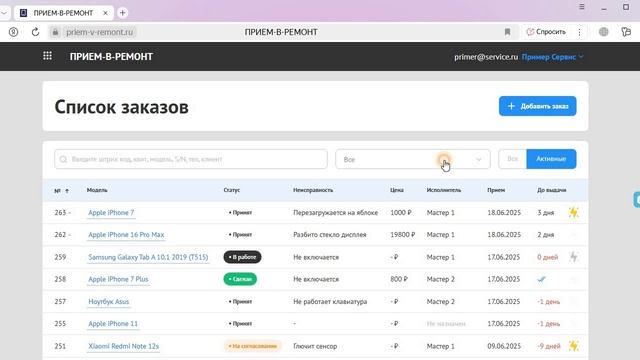The width and height of the screenshot is (640, 360).
Task: Bookmark this page with the bookmark icon
Action: pyautogui.click(x=507, y=32)
